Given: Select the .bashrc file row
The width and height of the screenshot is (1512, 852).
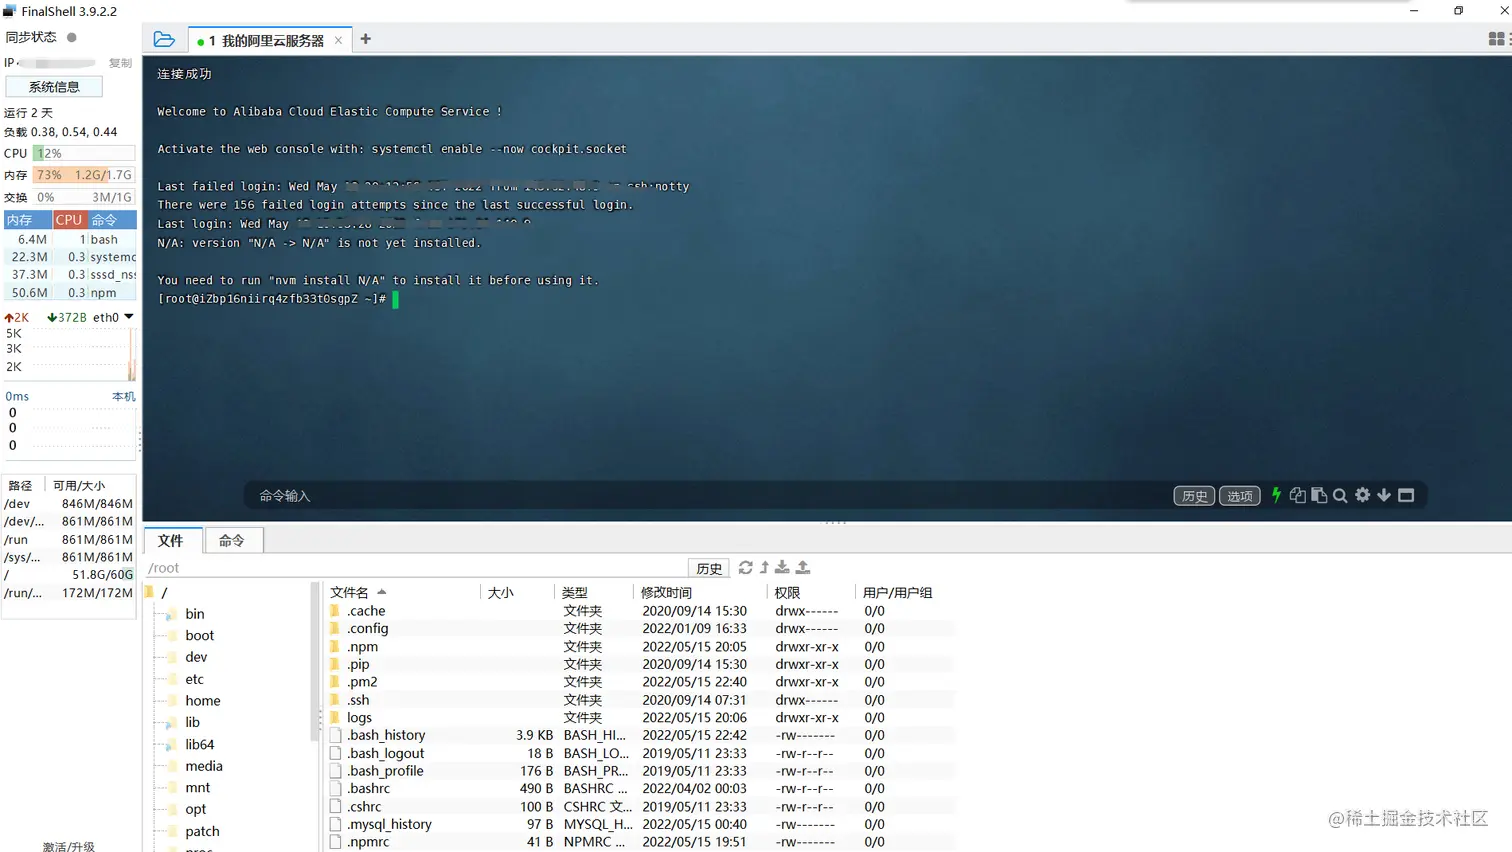Looking at the screenshot, I should (x=640, y=788).
